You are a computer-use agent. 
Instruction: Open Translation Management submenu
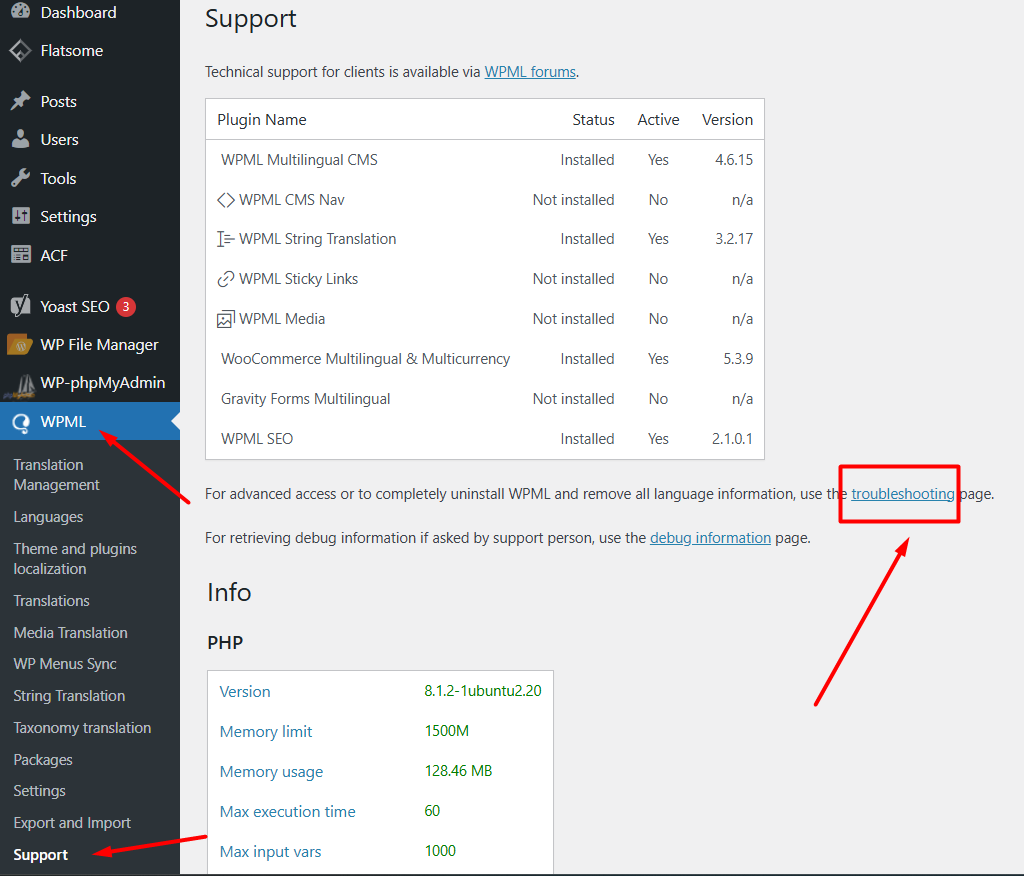tap(57, 474)
